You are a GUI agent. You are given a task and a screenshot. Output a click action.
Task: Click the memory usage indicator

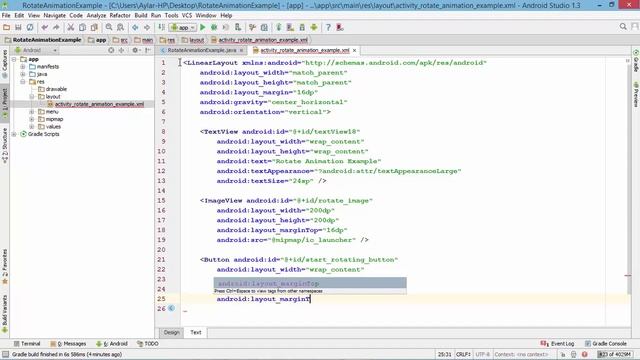point(615,354)
